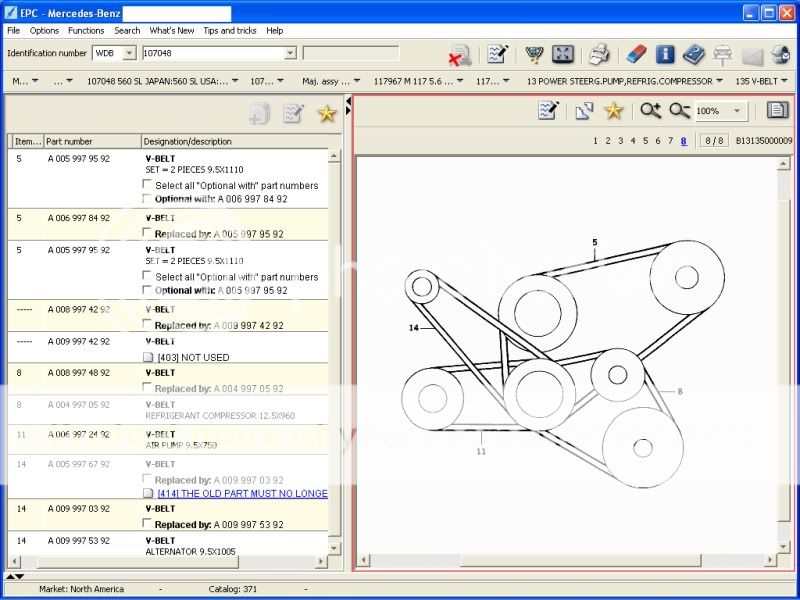Image resolution: width=800 pixels, height=600 pixels.
Task: Open the blue information icon
Action: [665, 54]
